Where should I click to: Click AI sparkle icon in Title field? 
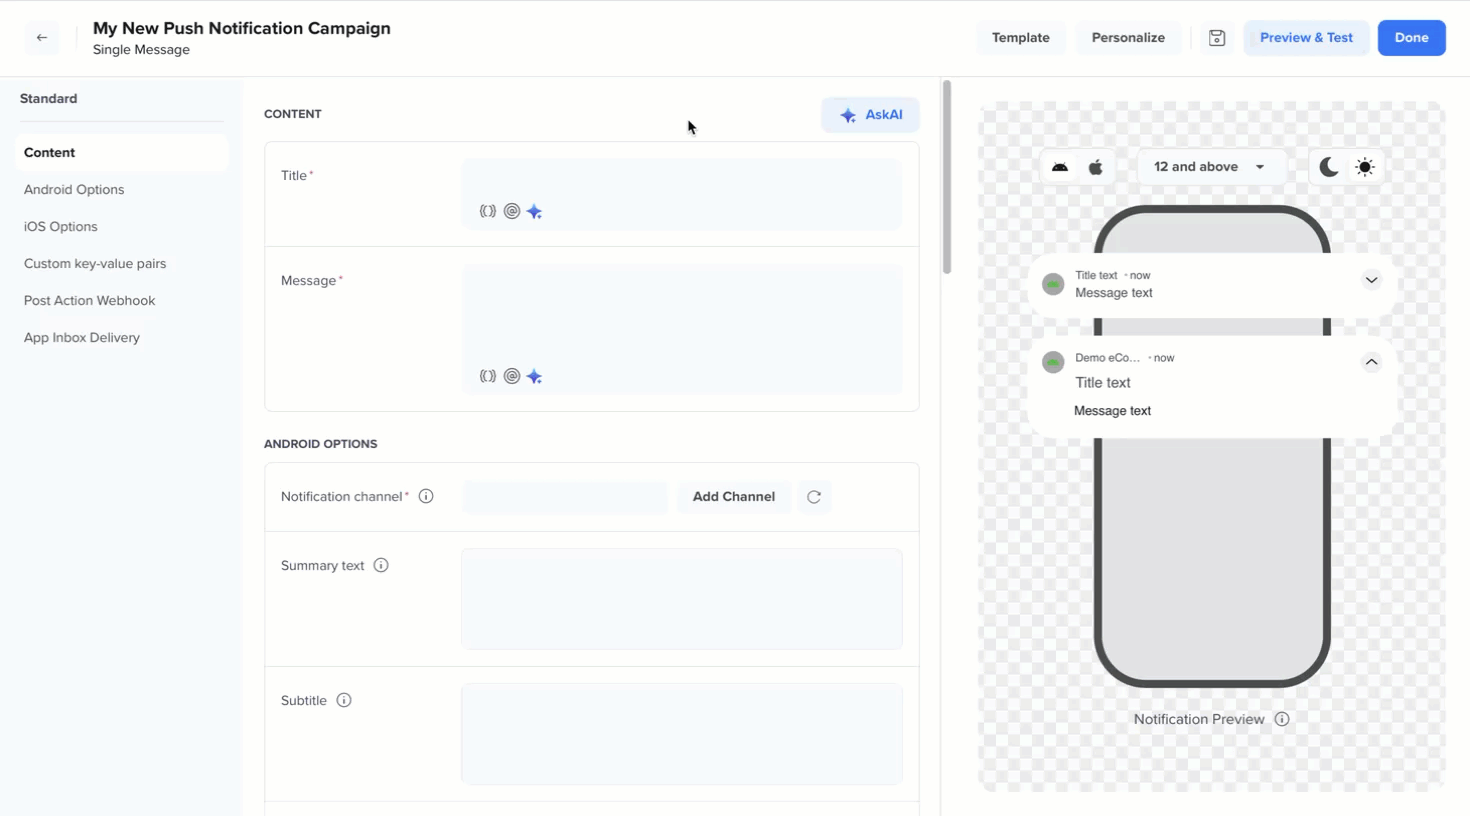click(535, 211)
